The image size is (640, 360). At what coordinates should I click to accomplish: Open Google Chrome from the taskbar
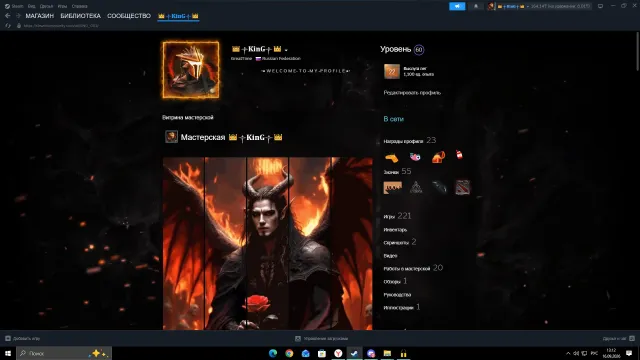pos(289,353)
